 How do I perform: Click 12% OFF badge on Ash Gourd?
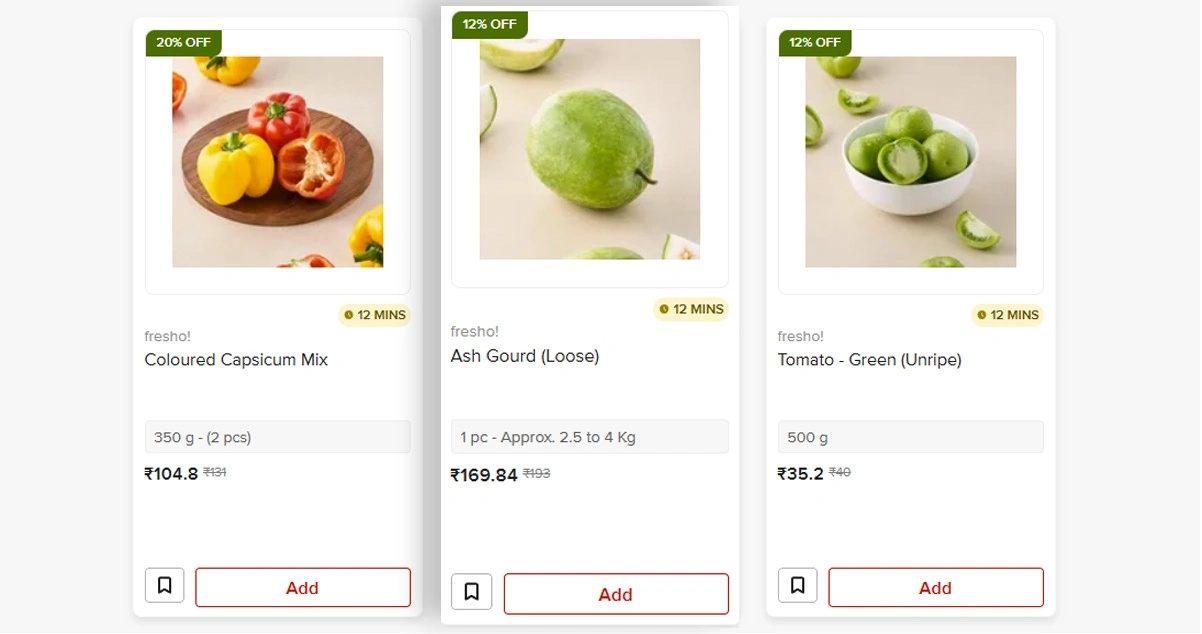[x=489, y=25]
